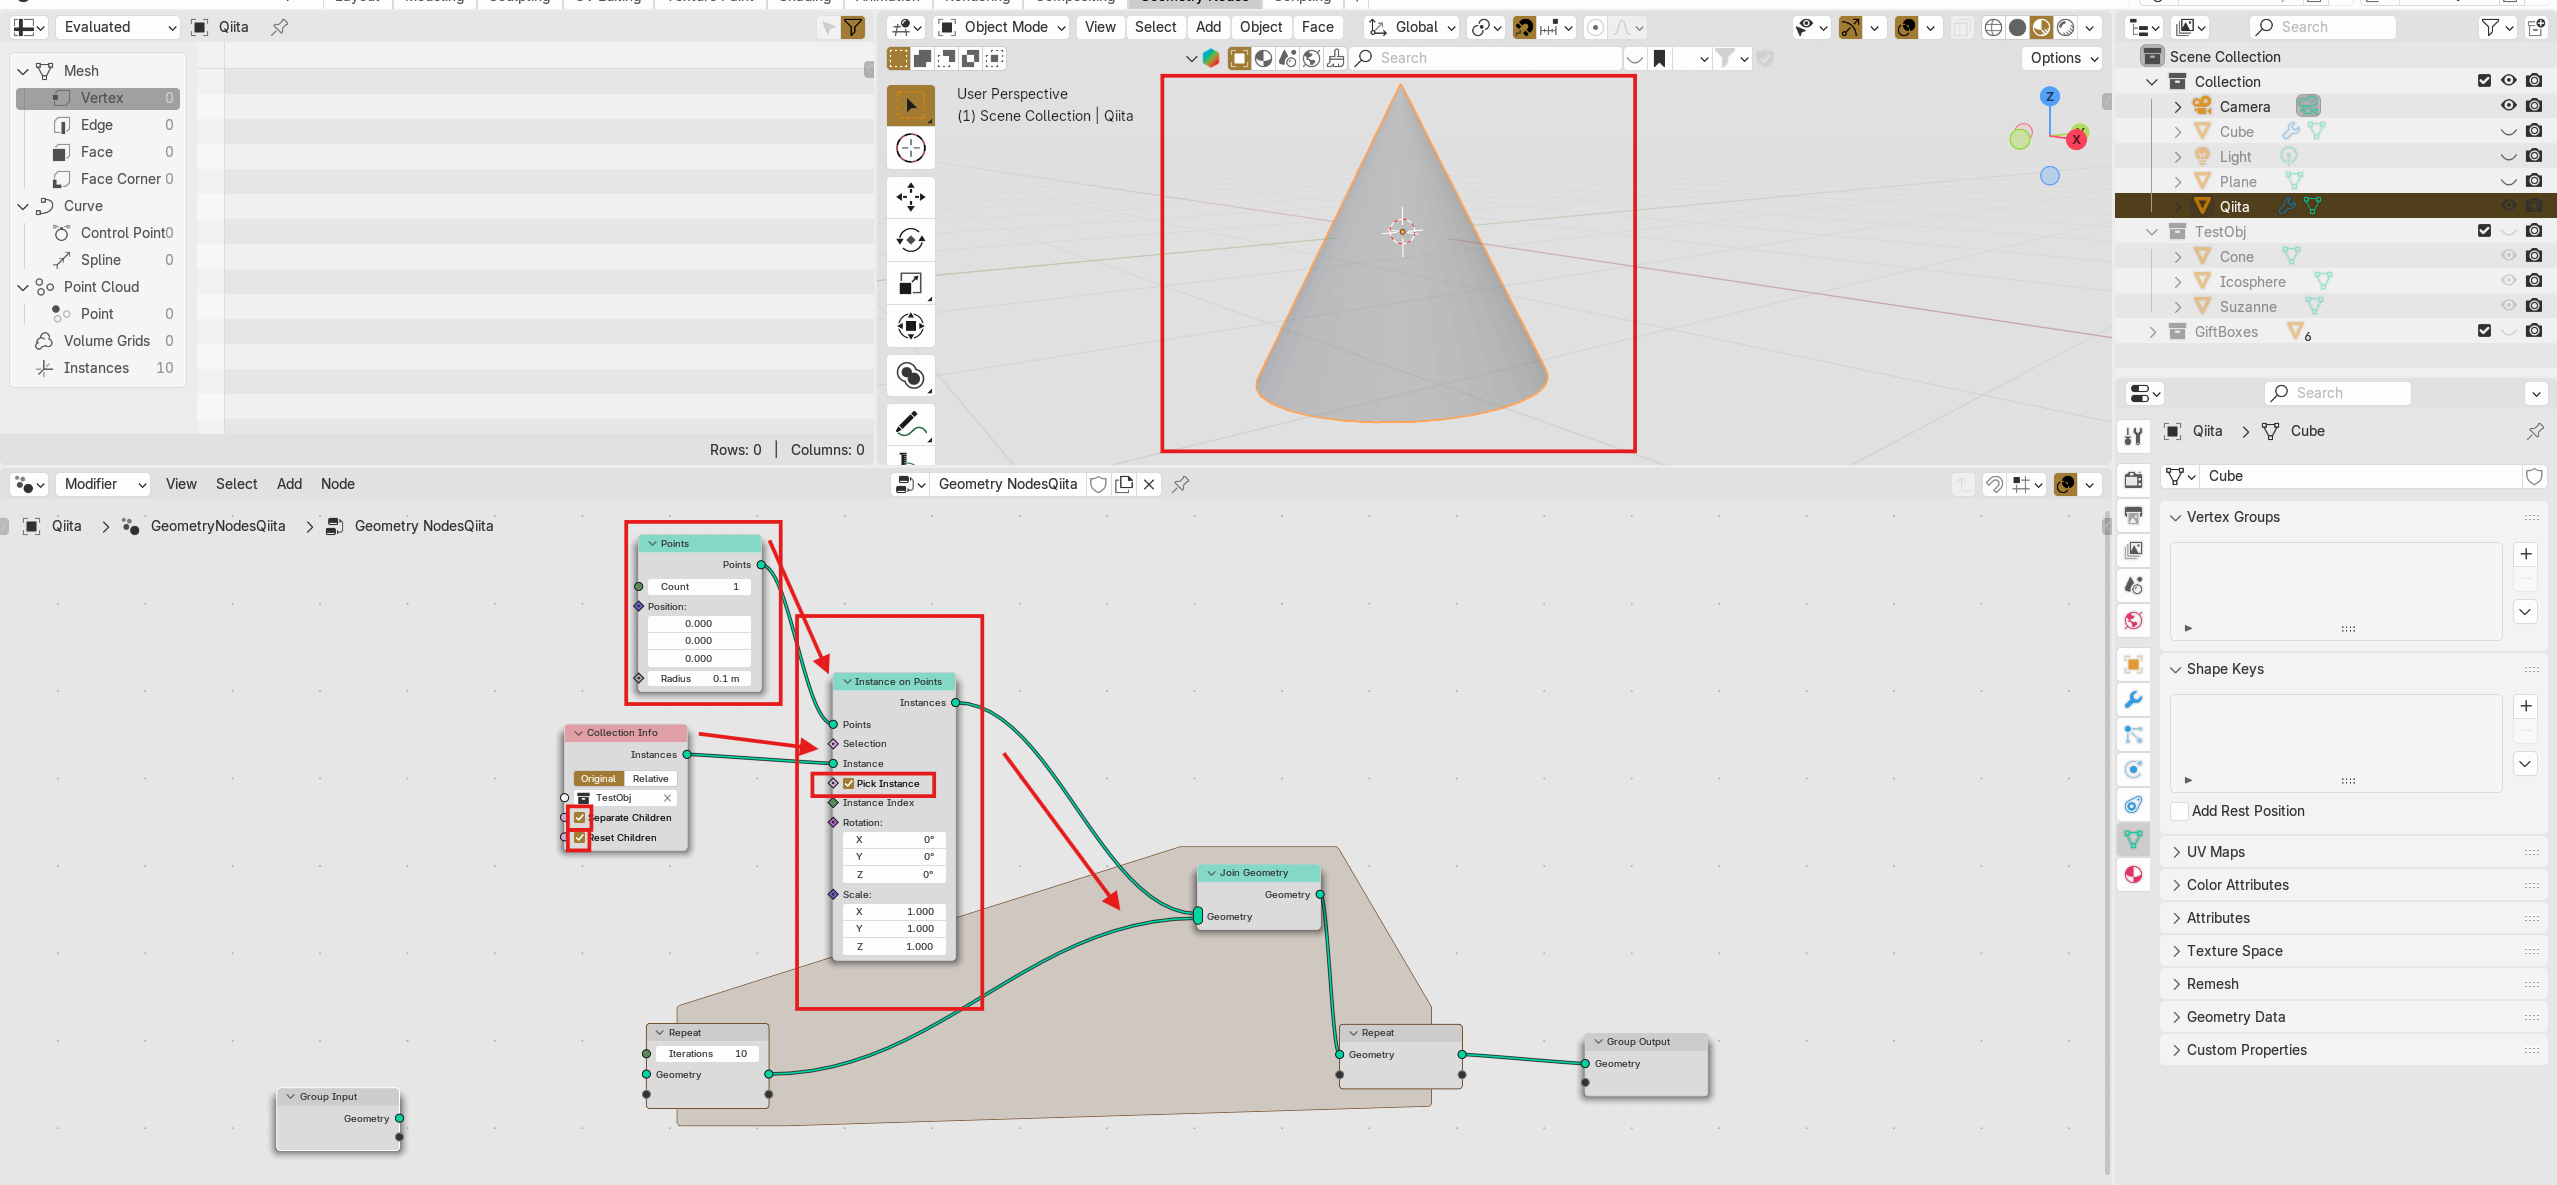Select the Annotate pencil tool
This screenshot has height=1185, width=2557.
click(910, 425)
